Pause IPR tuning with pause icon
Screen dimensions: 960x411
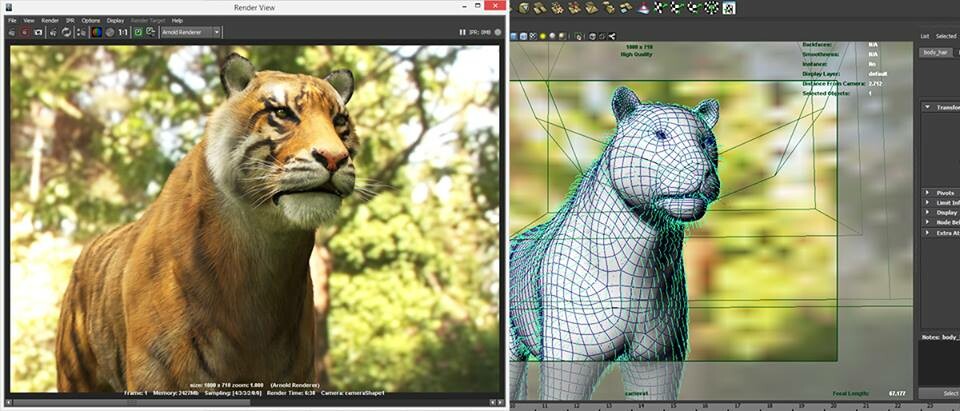point(463,32)
